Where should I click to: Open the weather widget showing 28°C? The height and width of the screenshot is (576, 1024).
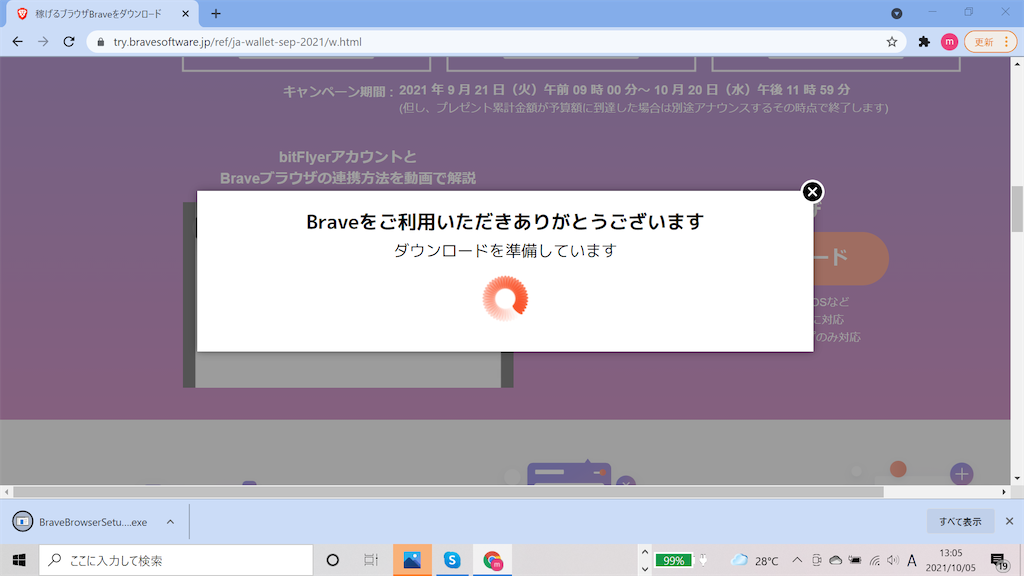tap(755, 560)
